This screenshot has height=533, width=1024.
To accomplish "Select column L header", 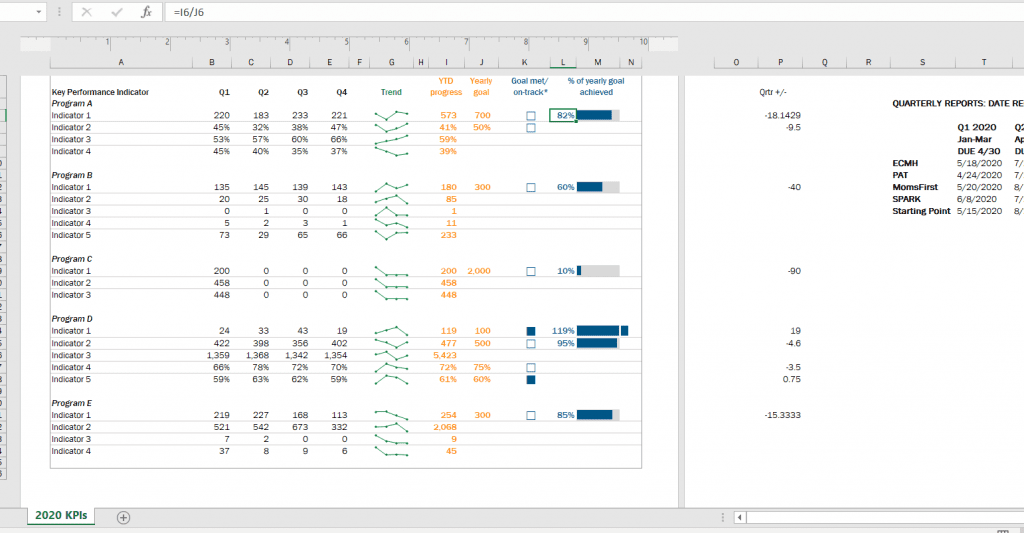I will 563,62.
